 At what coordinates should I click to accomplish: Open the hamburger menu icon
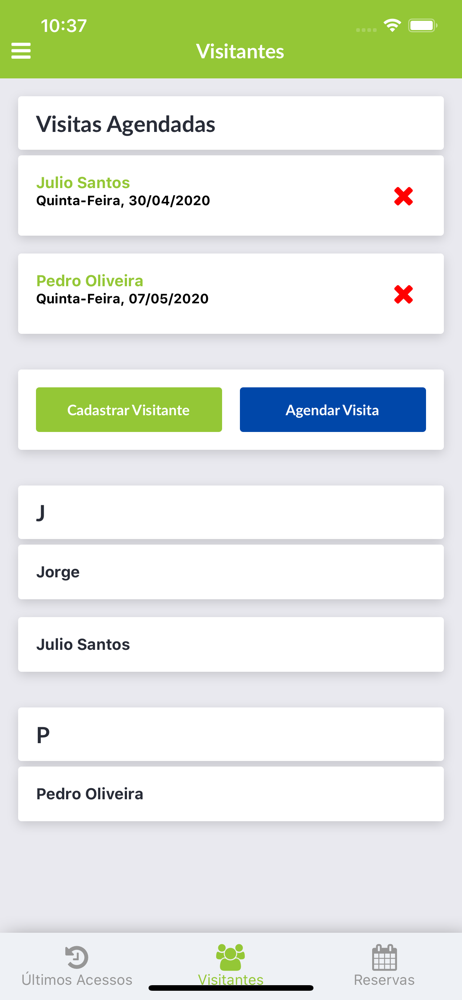(x=21, y=51)
